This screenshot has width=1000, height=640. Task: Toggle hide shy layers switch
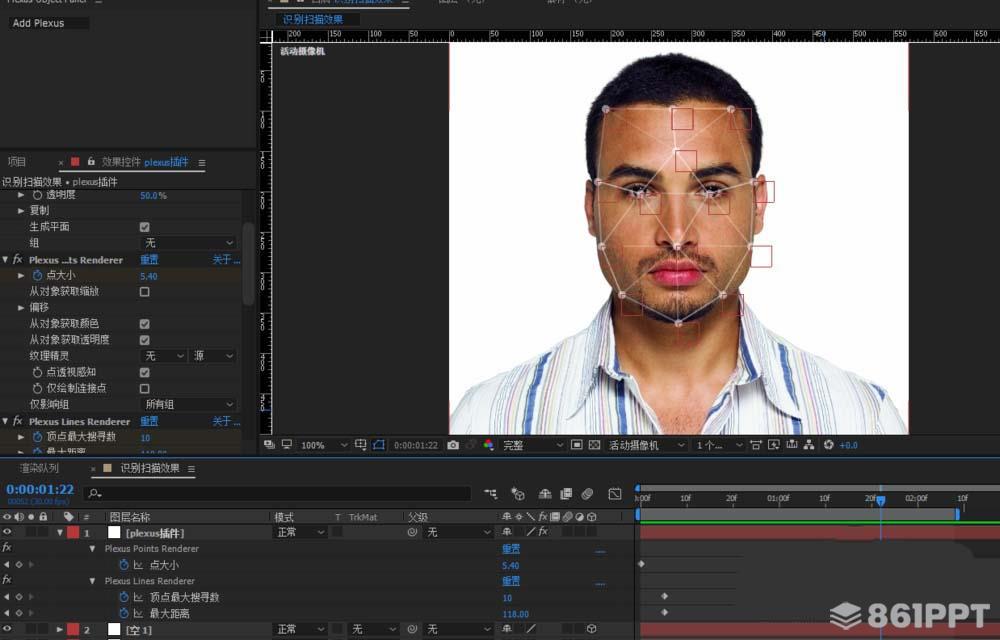point(545,493)
